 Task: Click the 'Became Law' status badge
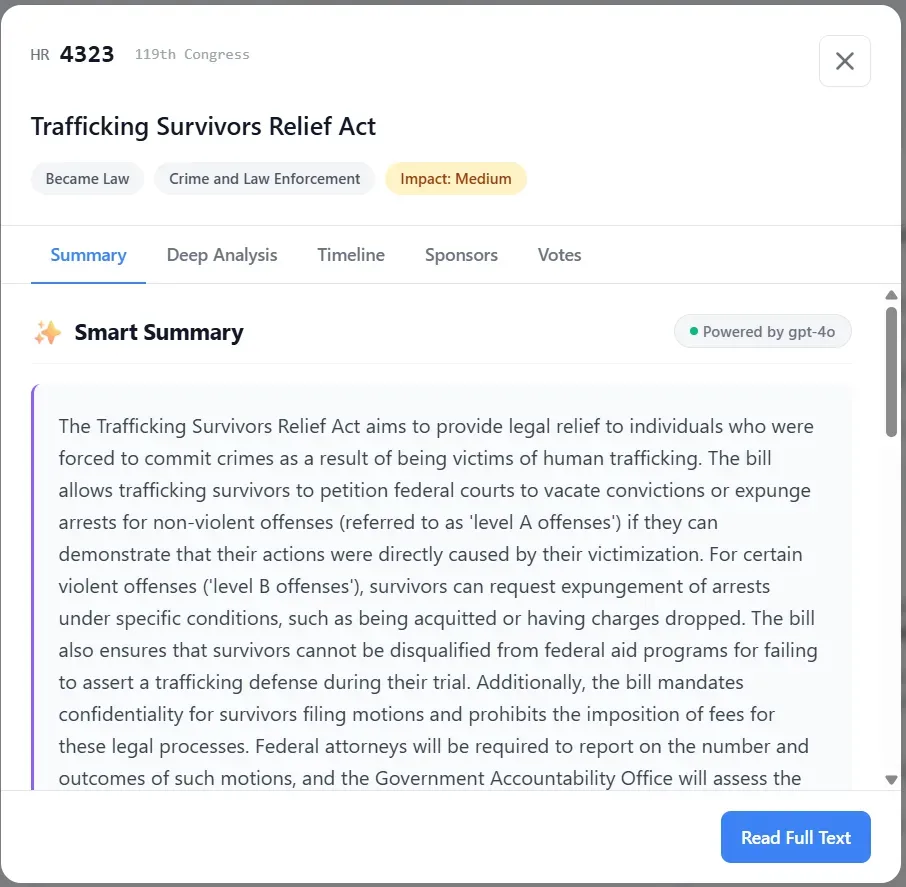(87, 178)
